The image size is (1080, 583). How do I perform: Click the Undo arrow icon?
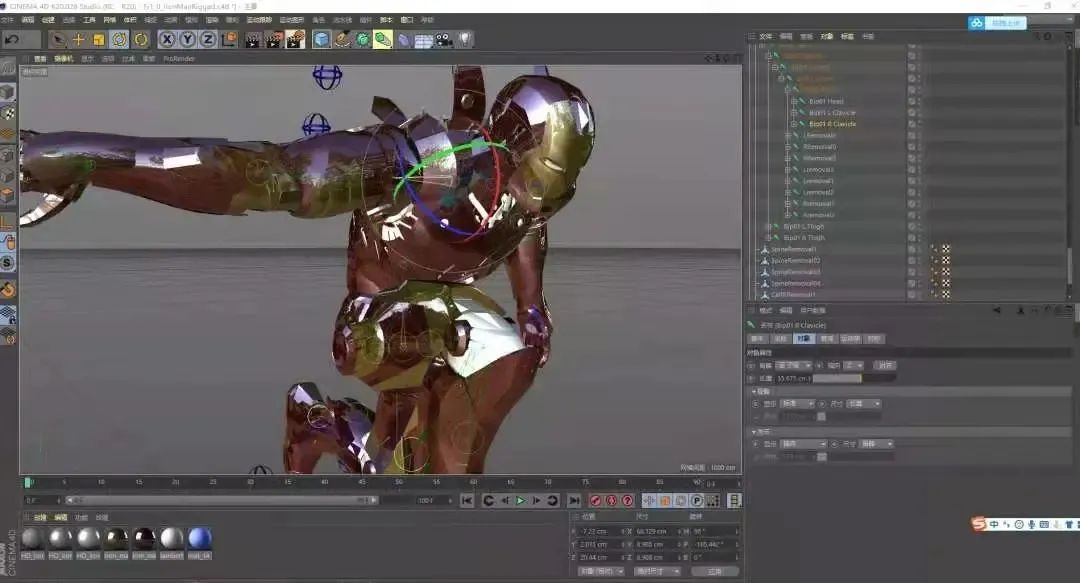point(9,39)
